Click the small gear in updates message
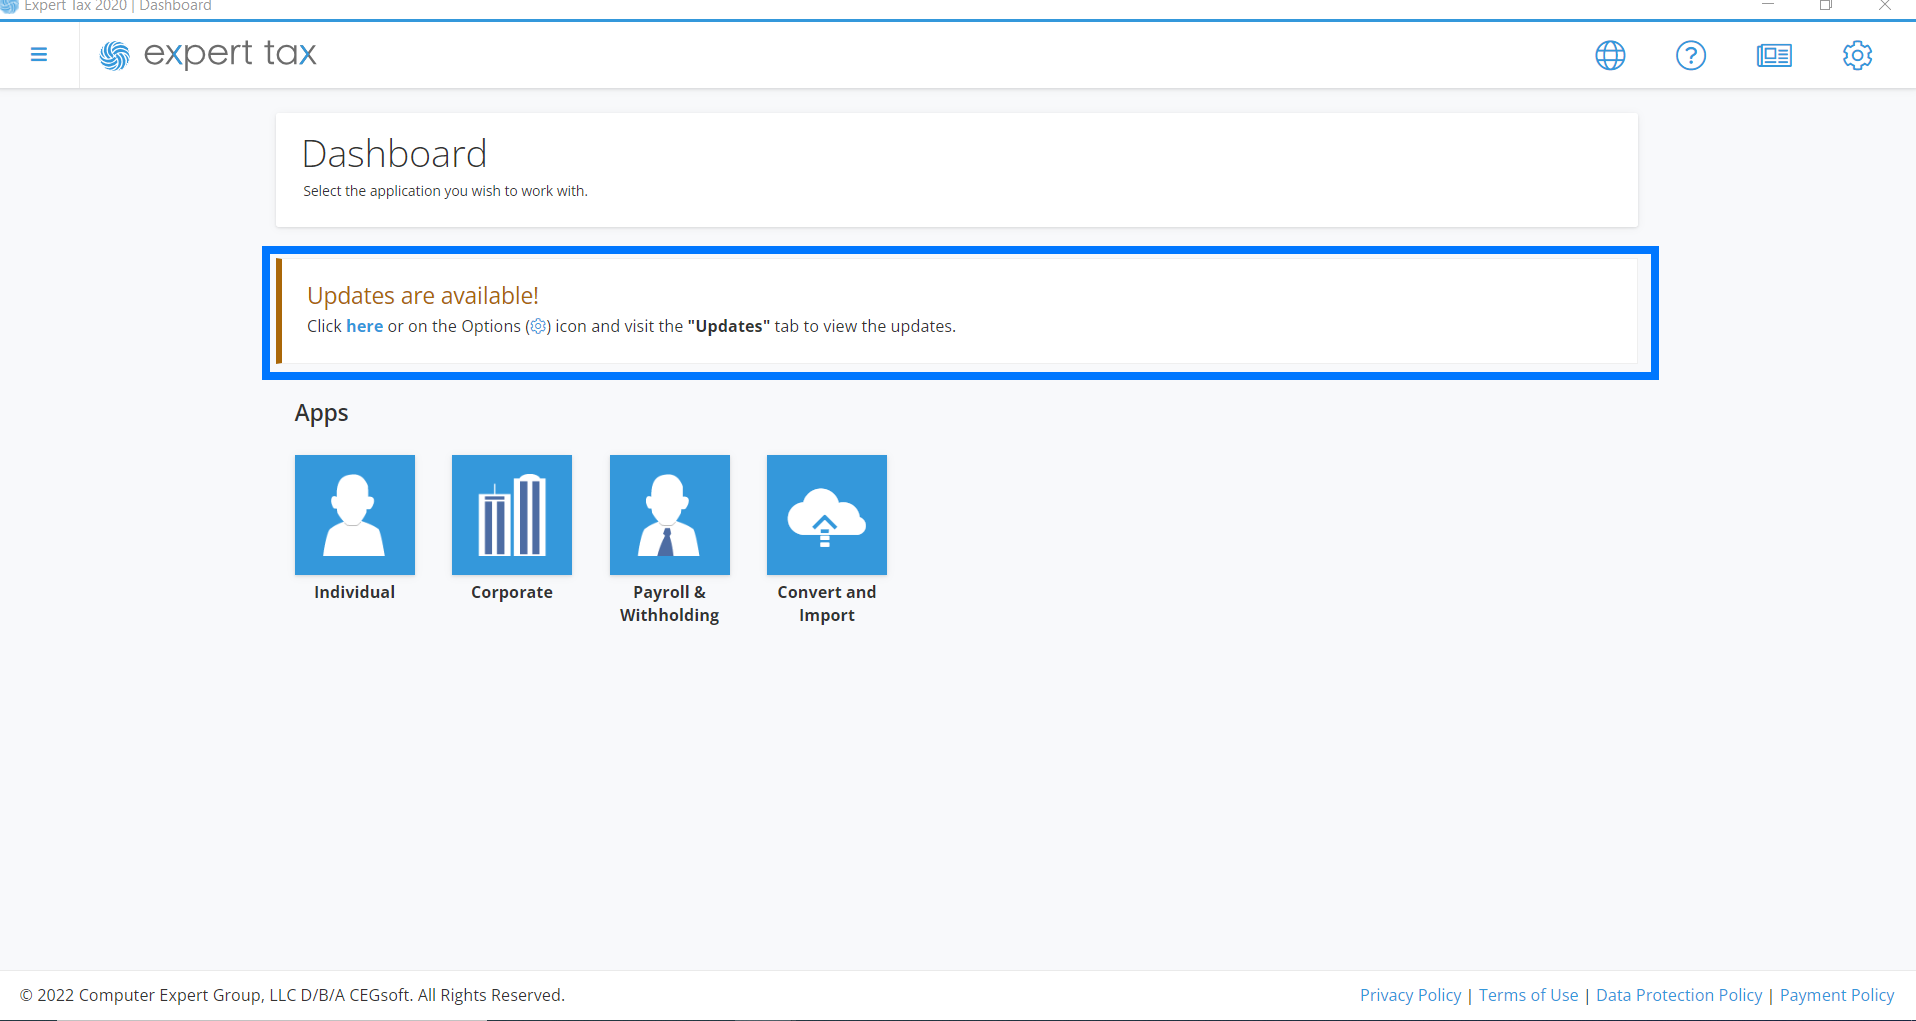Viewport: 1916px width, 1021px height. 538,326
